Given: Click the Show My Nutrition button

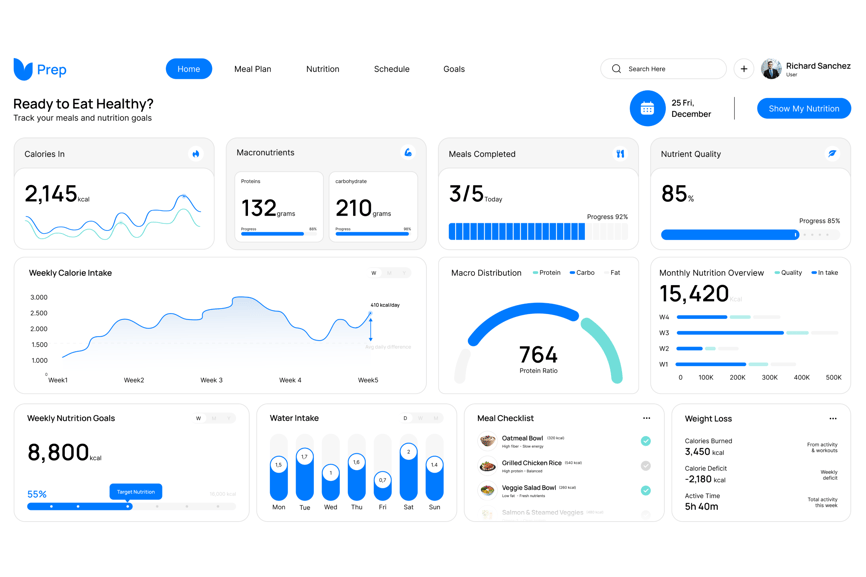Looking at the screenshot, I should [804, 108].
